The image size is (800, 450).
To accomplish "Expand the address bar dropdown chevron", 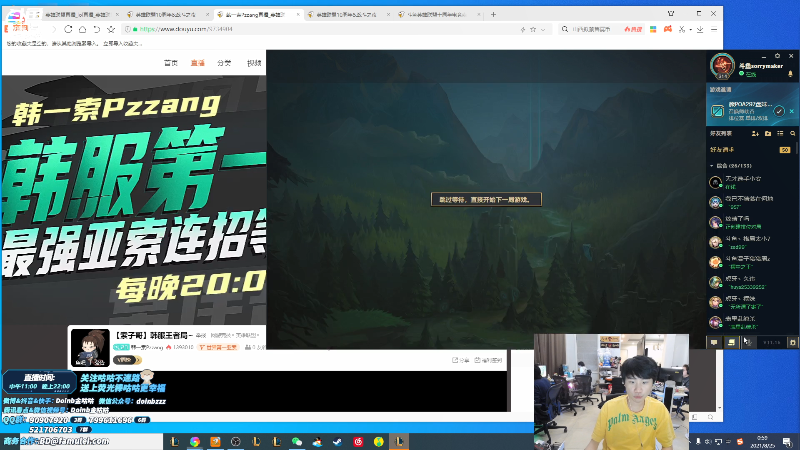I will (543, 30).
